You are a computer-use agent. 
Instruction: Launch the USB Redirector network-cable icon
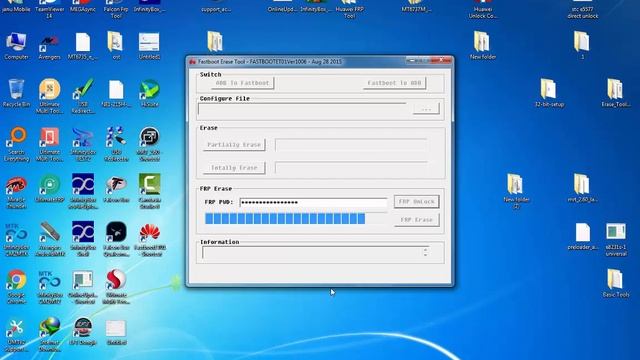116,137
